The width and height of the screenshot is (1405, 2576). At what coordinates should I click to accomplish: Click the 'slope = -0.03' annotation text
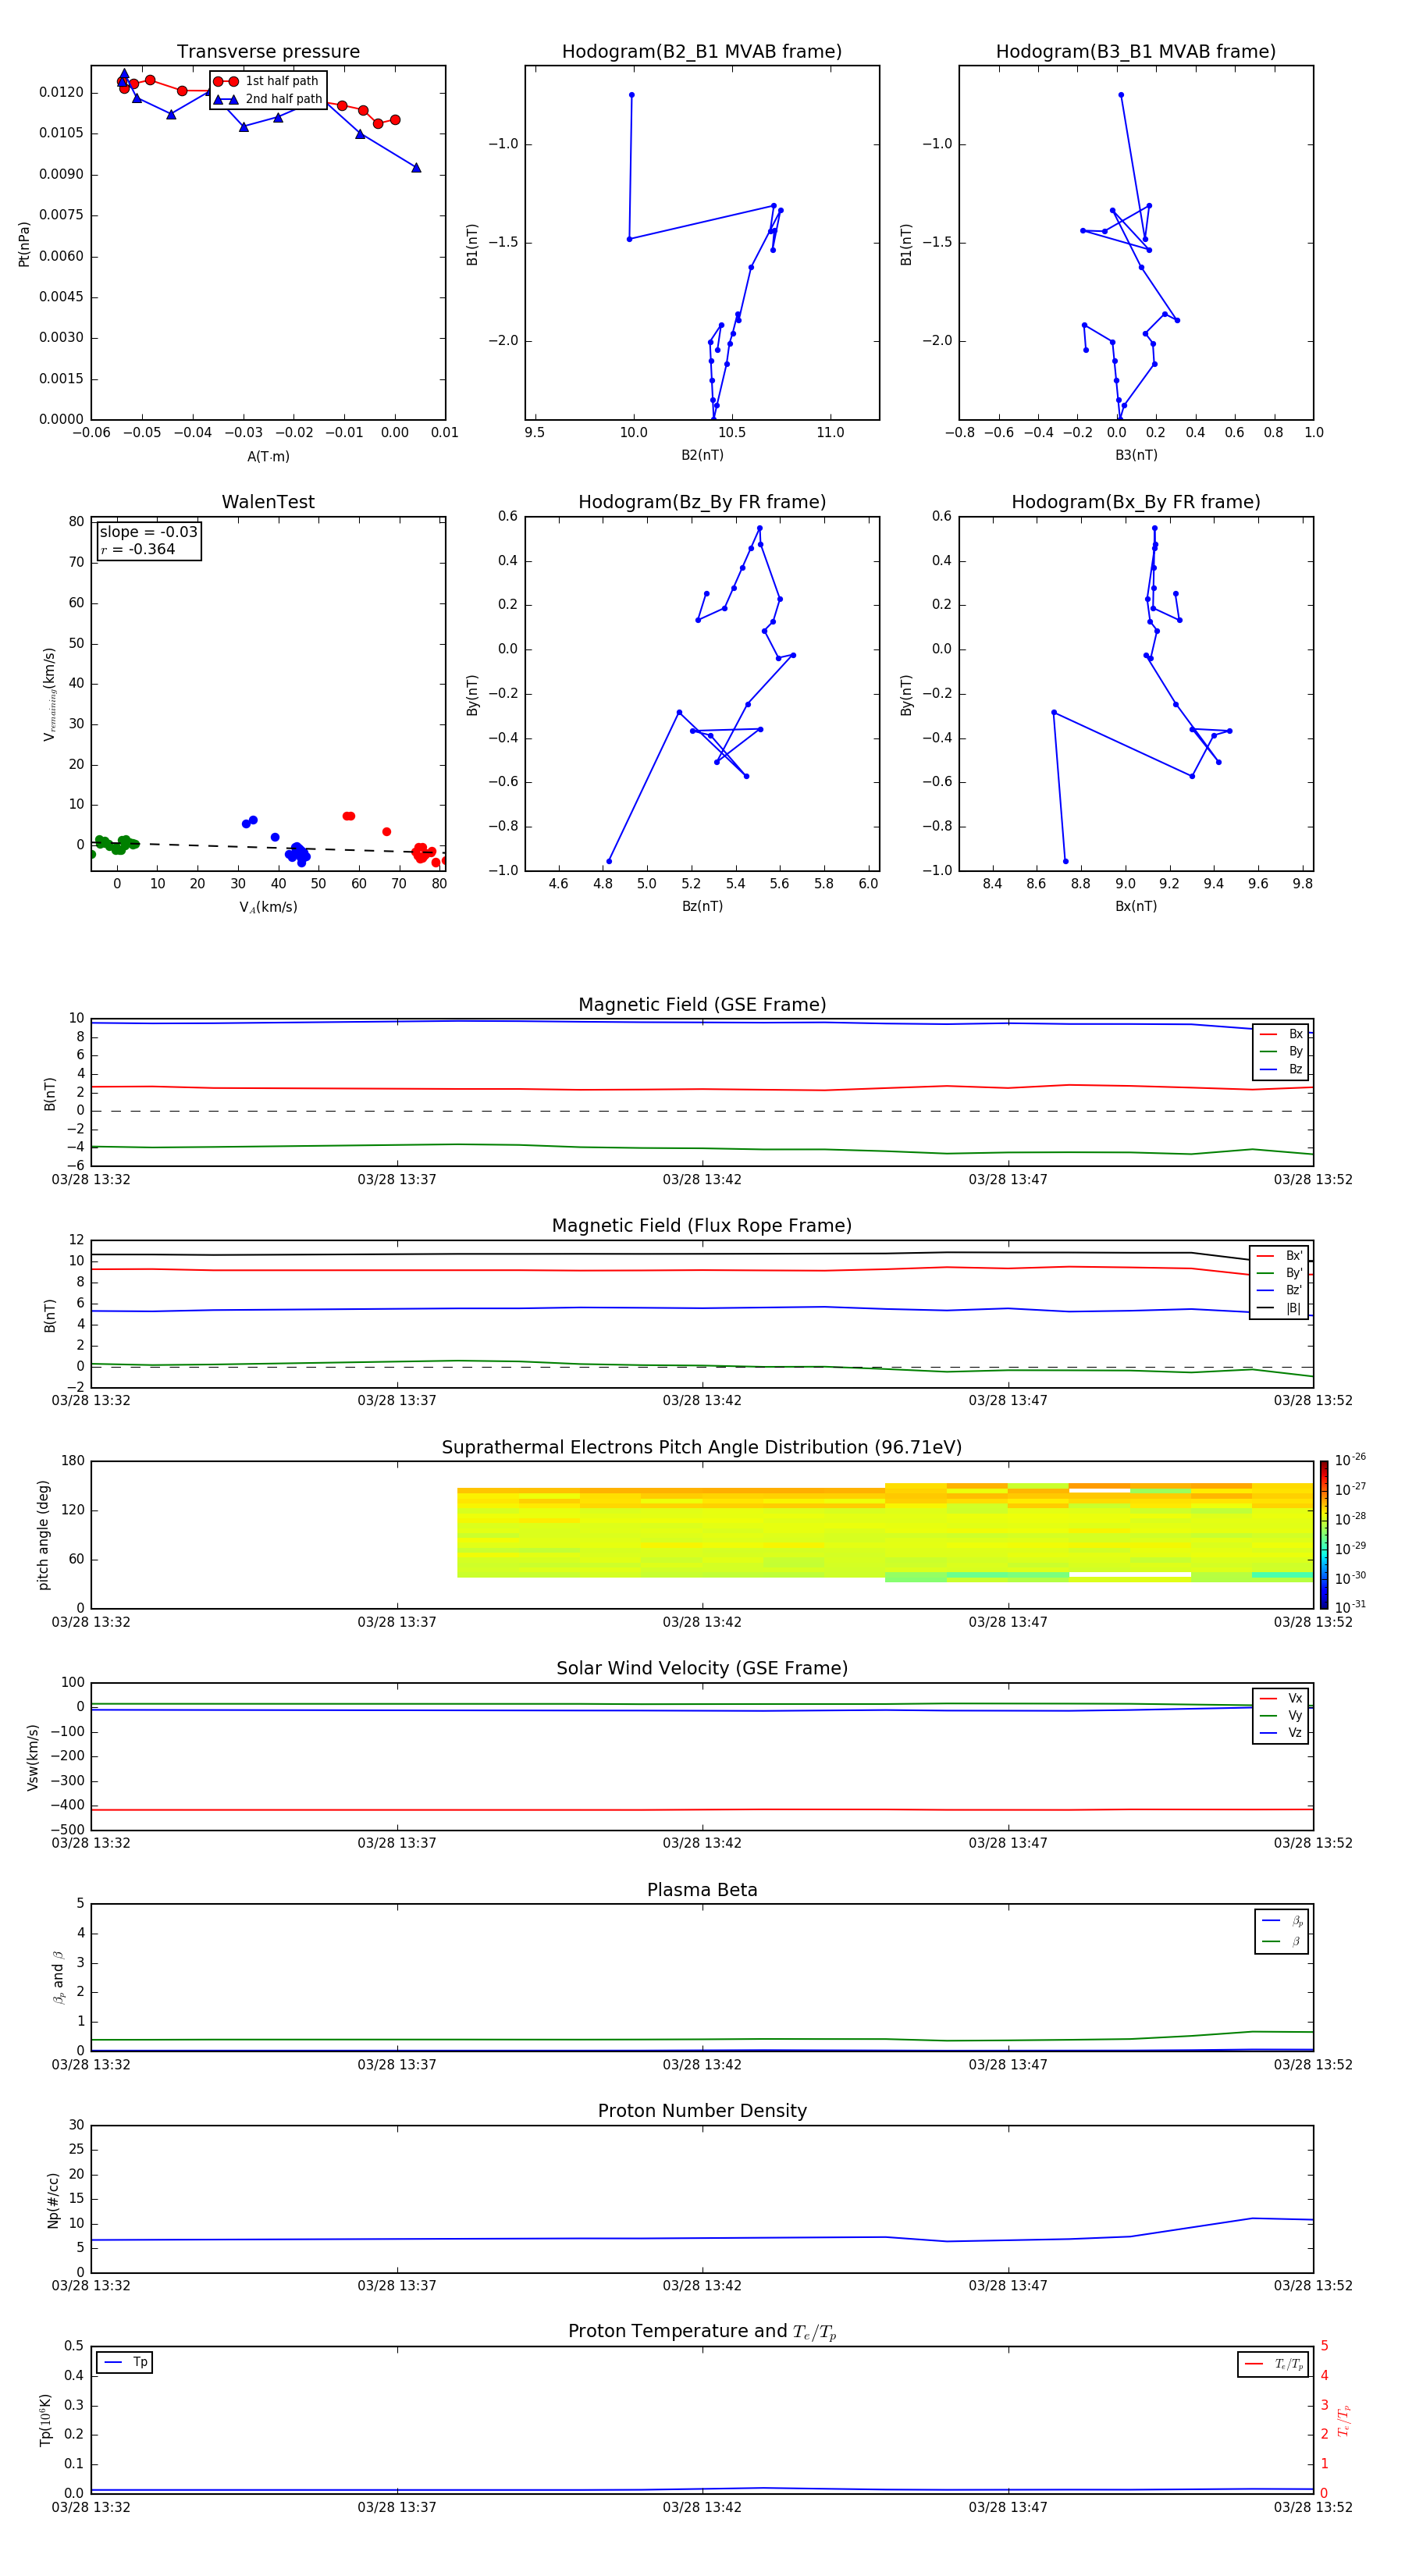tap(148, 532)
